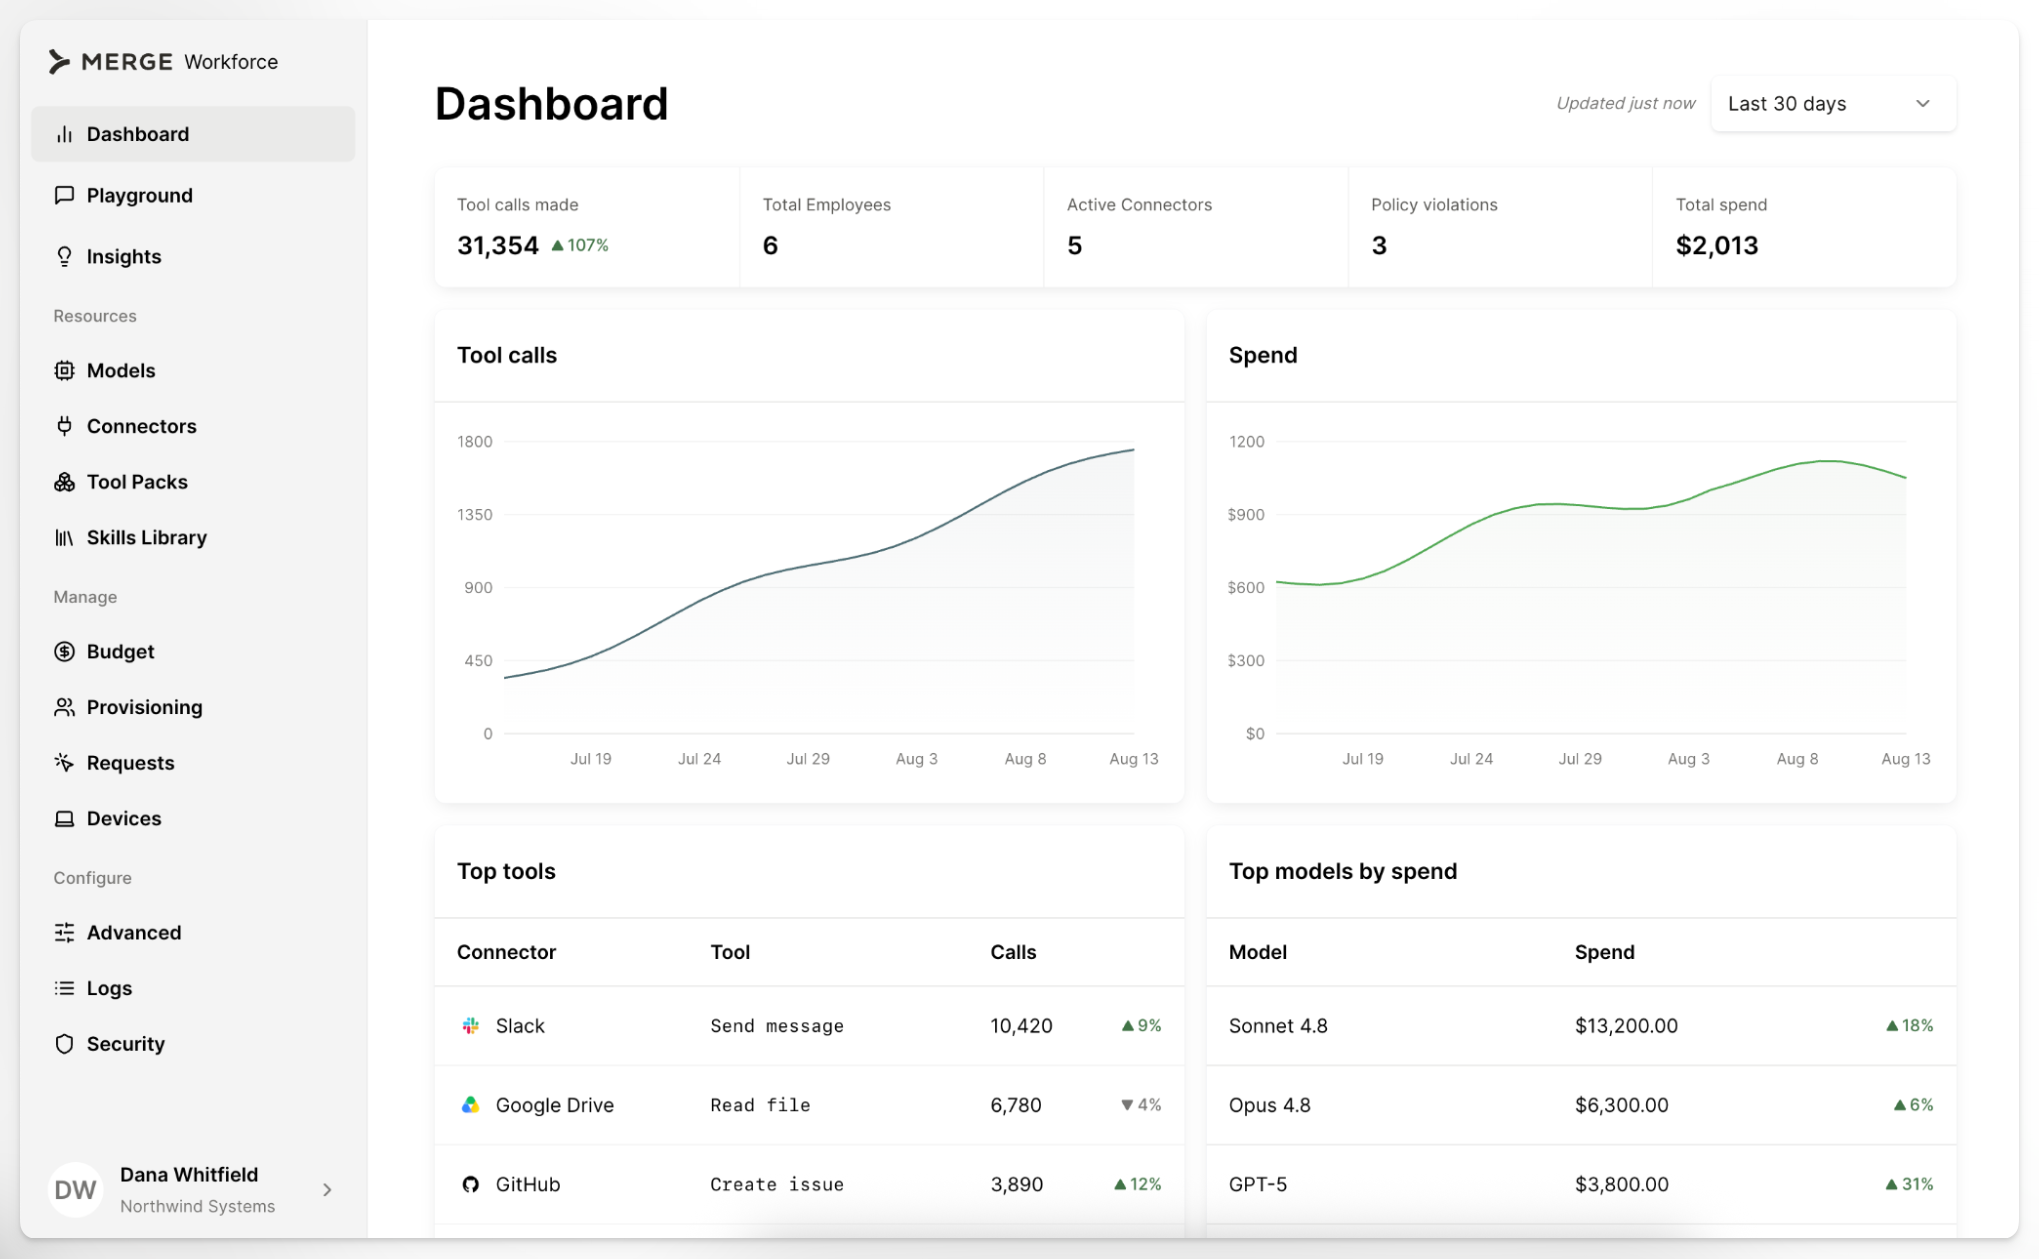The width and height of the screenshot is (2039, 1259).
Task: Click the Northwind Systems organization text
Action: pyautogui.click(x=197, y=1206)
